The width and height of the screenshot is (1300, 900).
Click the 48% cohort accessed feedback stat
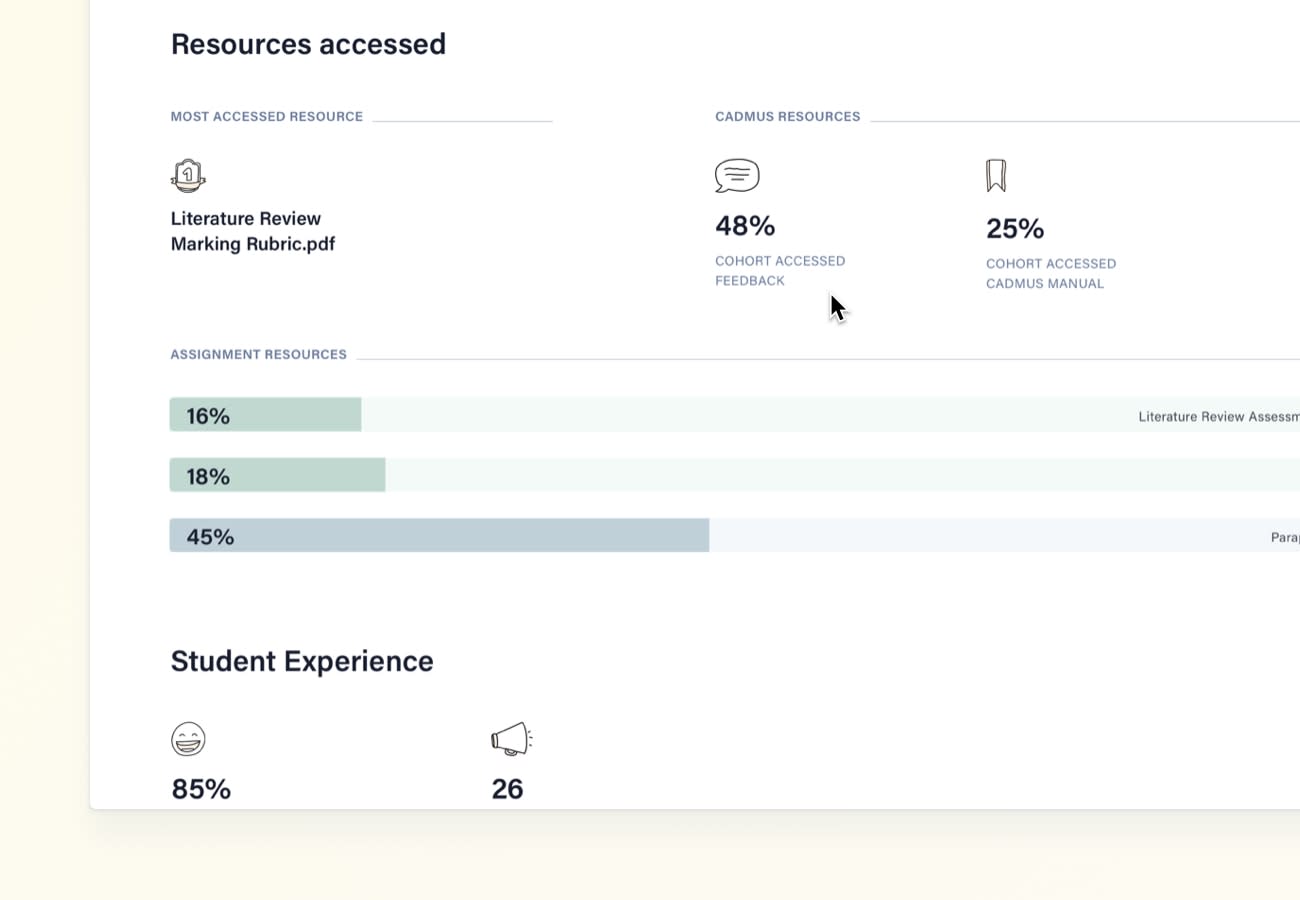(x=745, y=226)
